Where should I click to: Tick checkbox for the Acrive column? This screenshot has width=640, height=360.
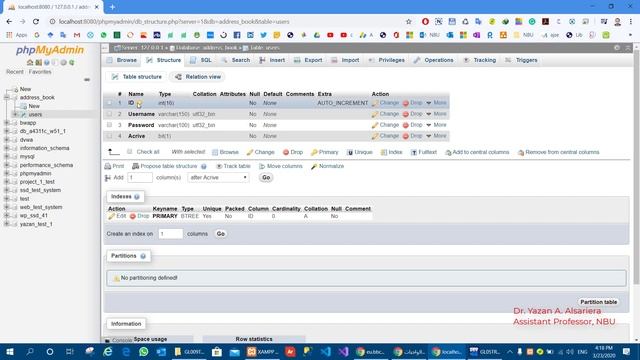pos(109,136)
